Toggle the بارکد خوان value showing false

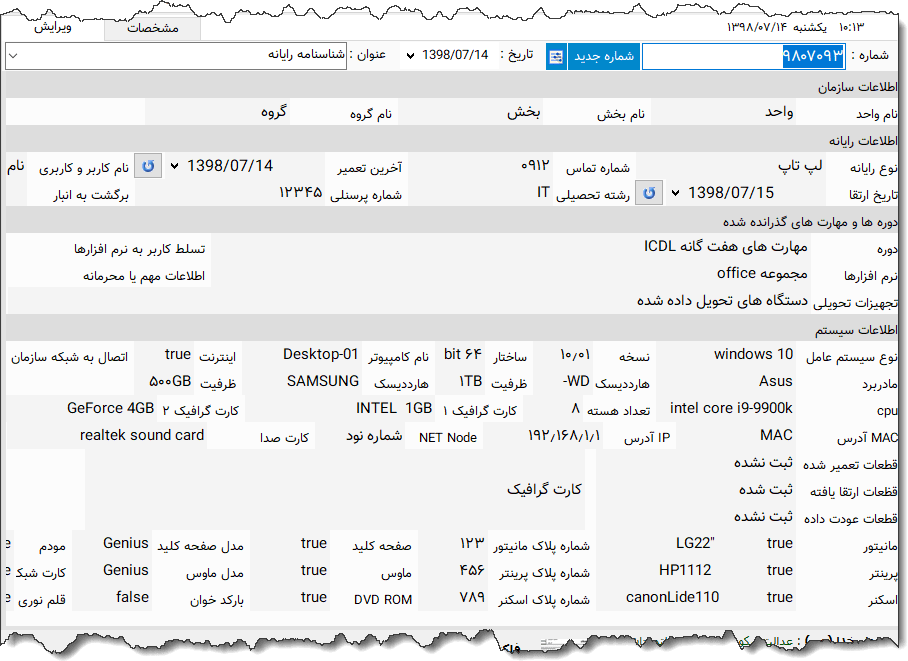click(131, 597)
